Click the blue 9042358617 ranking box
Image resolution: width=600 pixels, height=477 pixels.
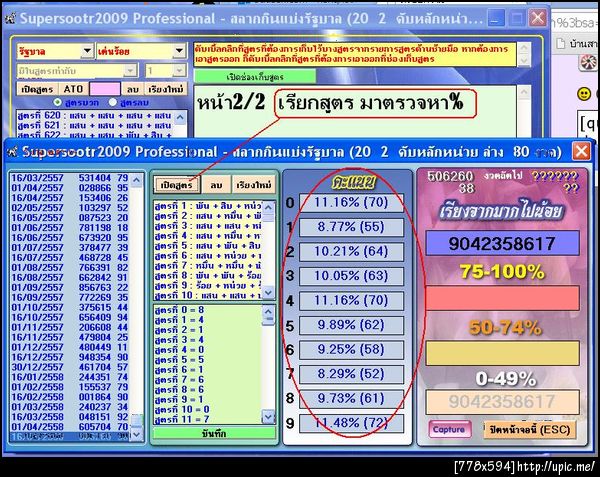point(502,243)
